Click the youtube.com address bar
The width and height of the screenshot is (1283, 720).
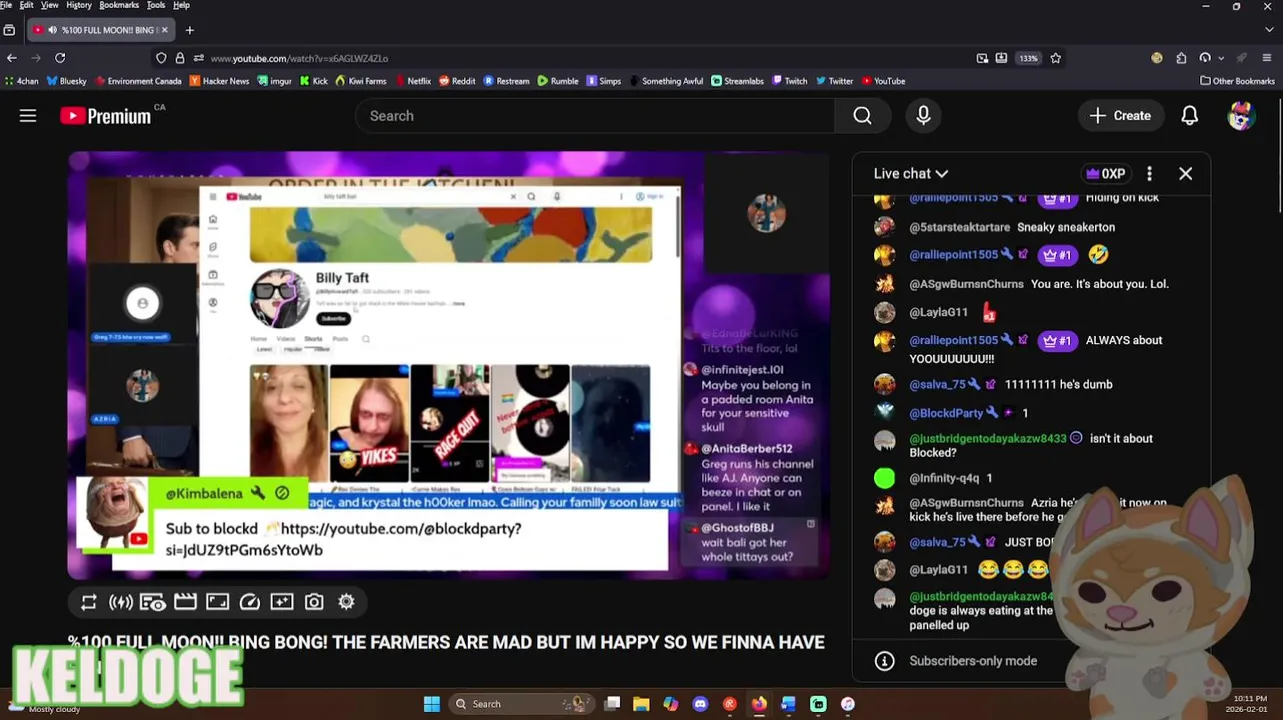pos(590,58)
